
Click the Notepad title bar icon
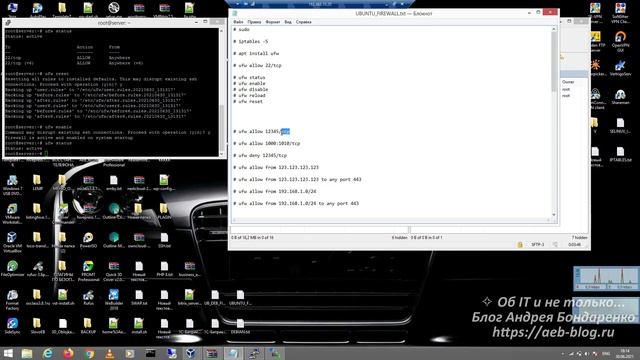click(235, 13)
